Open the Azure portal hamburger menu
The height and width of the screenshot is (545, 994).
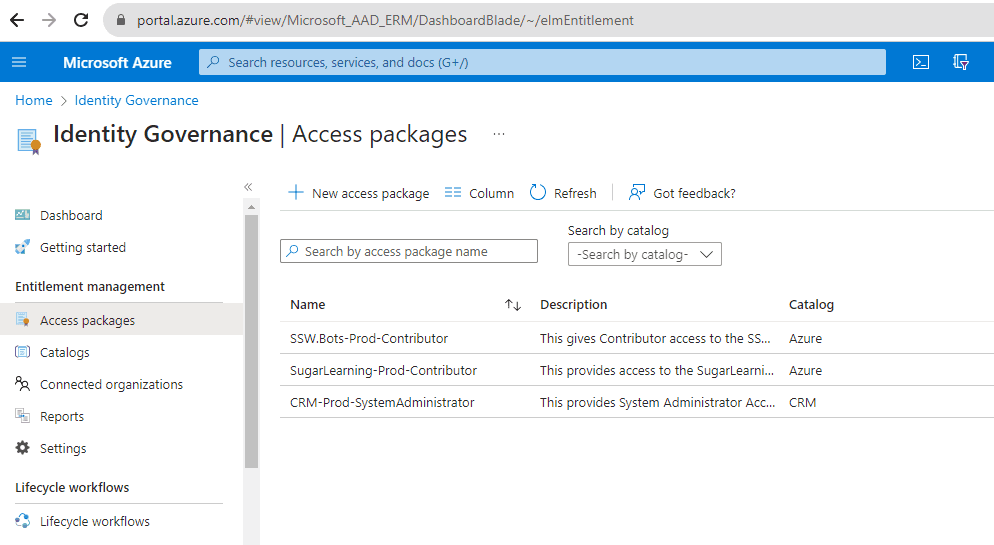coord(19,62)
